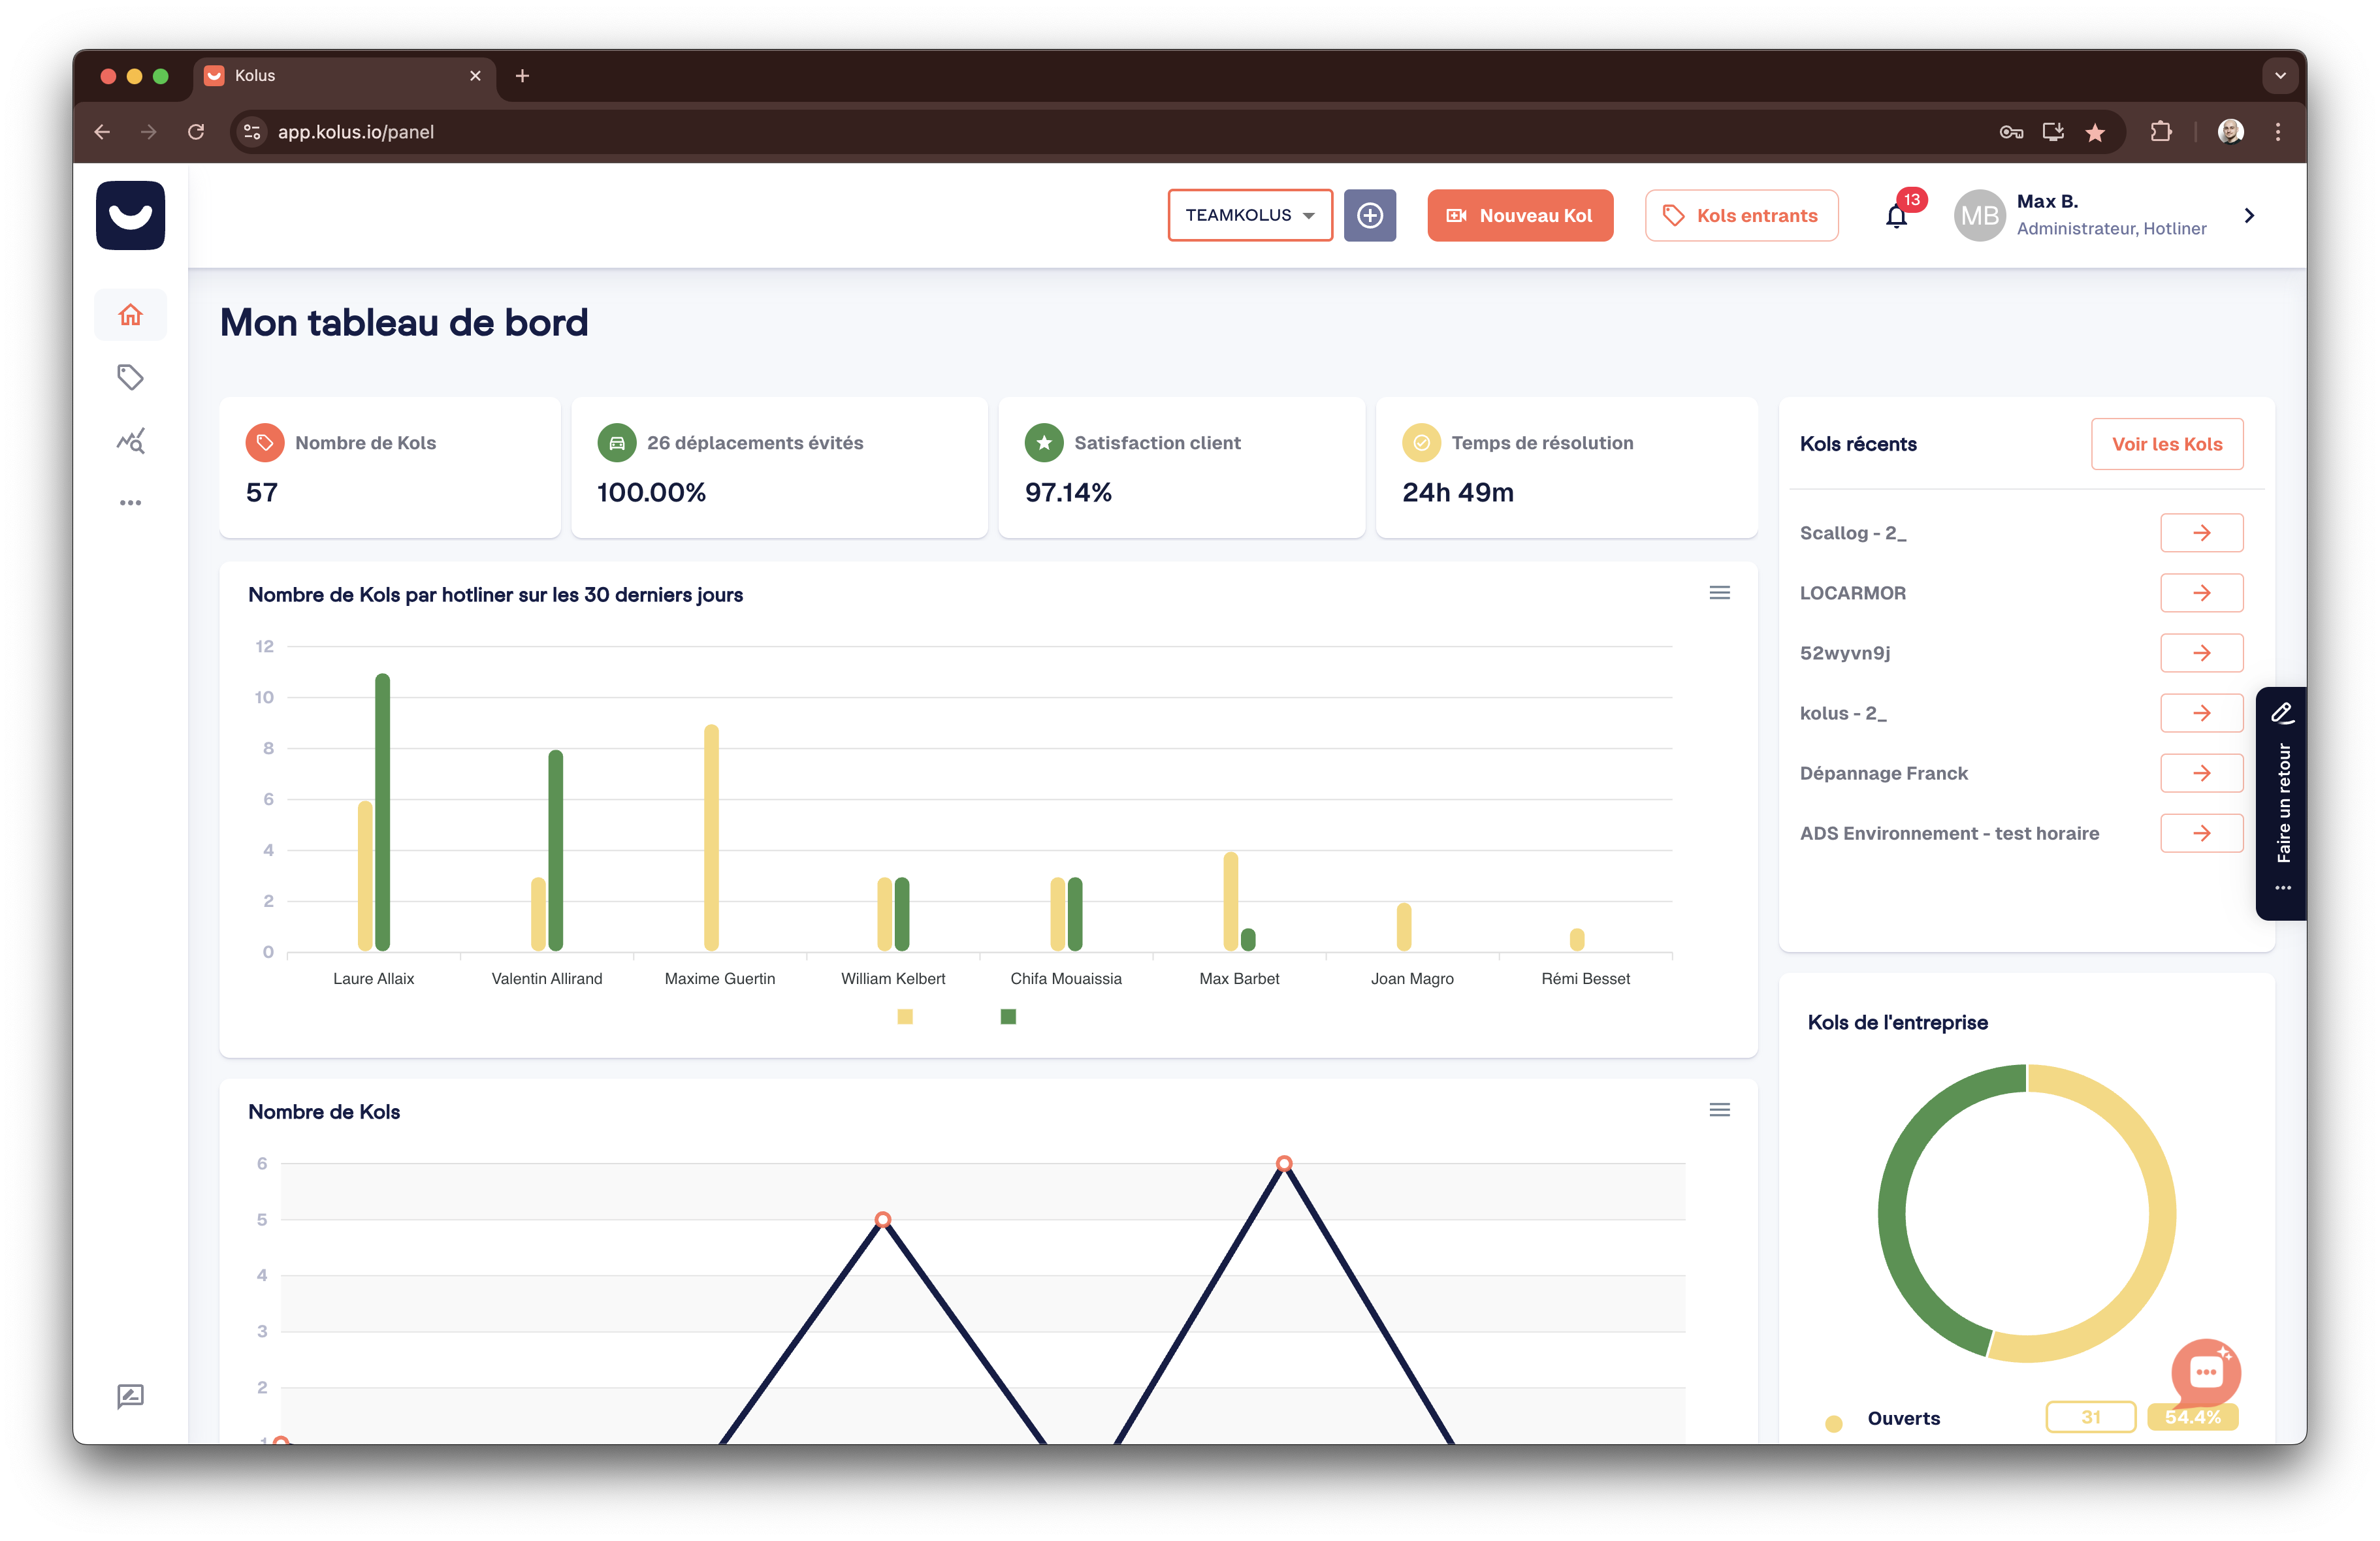Open the Kols tag icon in sidebar
This screenshot has height=1541, width=2380.
[130, 377]
